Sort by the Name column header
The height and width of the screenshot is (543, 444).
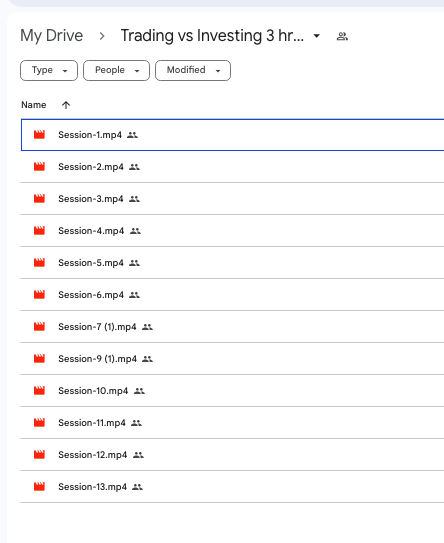(34, 105)
